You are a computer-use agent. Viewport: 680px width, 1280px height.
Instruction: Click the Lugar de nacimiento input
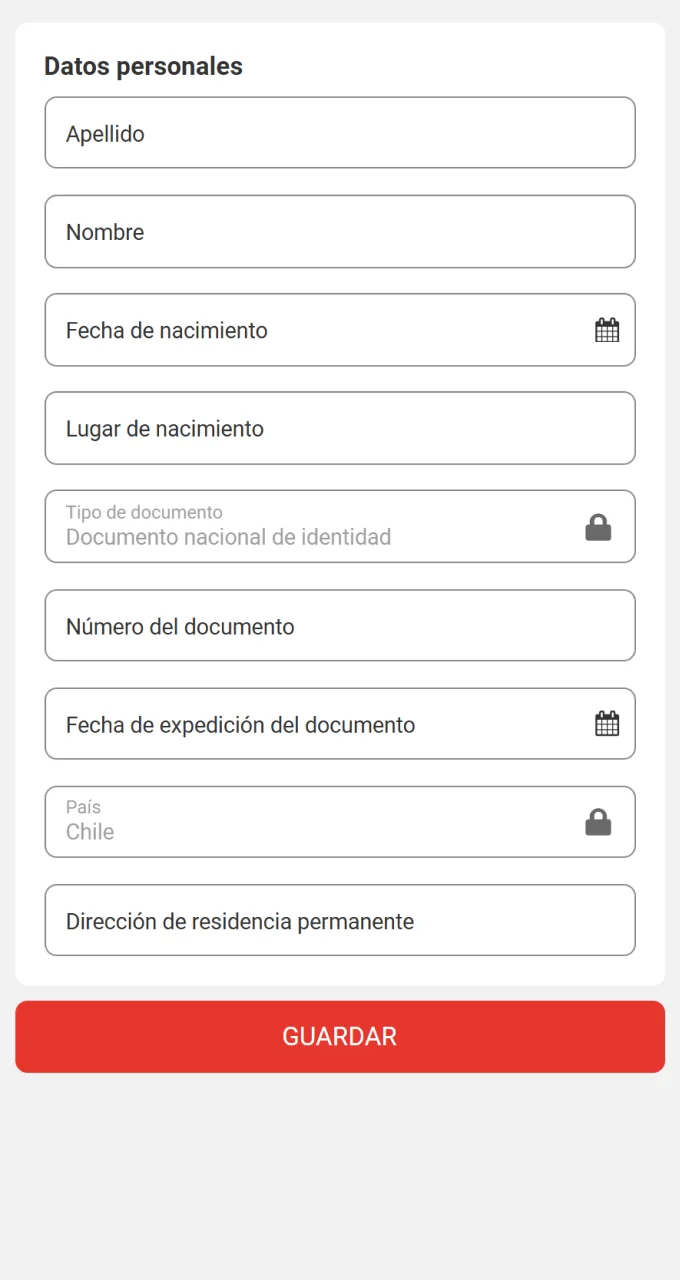pos(340,428)
